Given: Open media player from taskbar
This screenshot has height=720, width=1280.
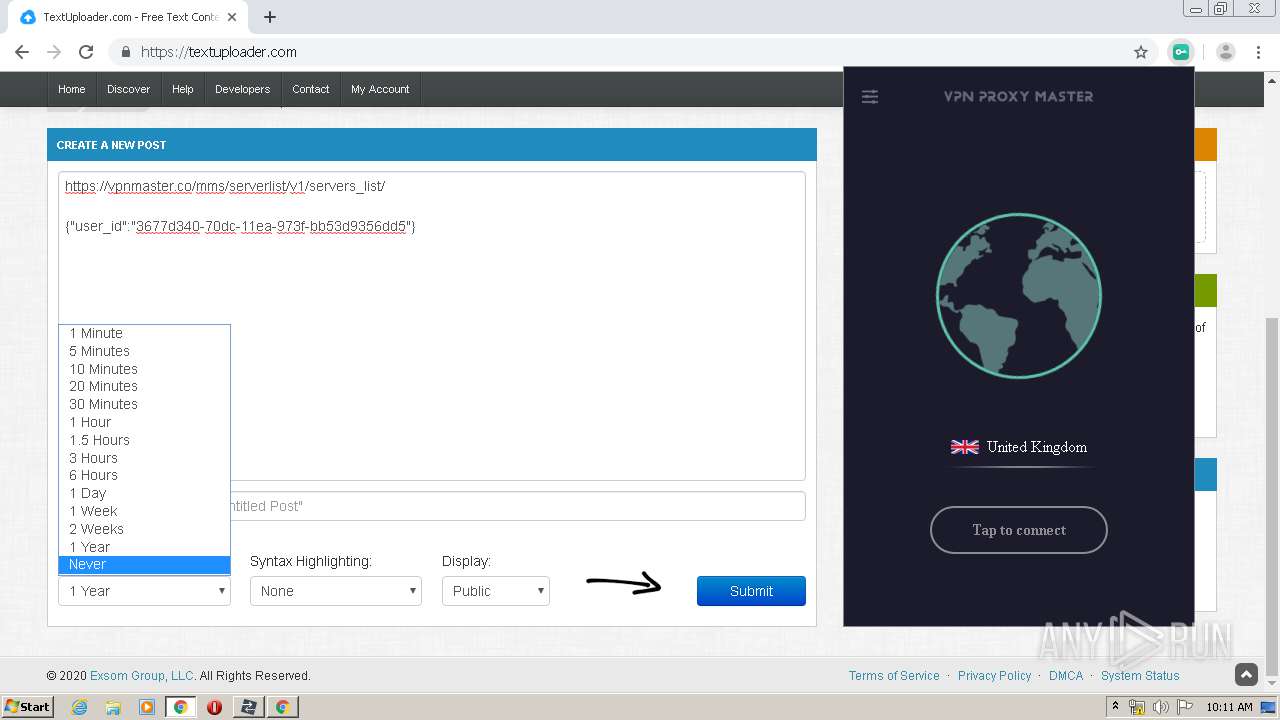Looking at the screenshot, I should pyautogui.click(x=147, y=707).
